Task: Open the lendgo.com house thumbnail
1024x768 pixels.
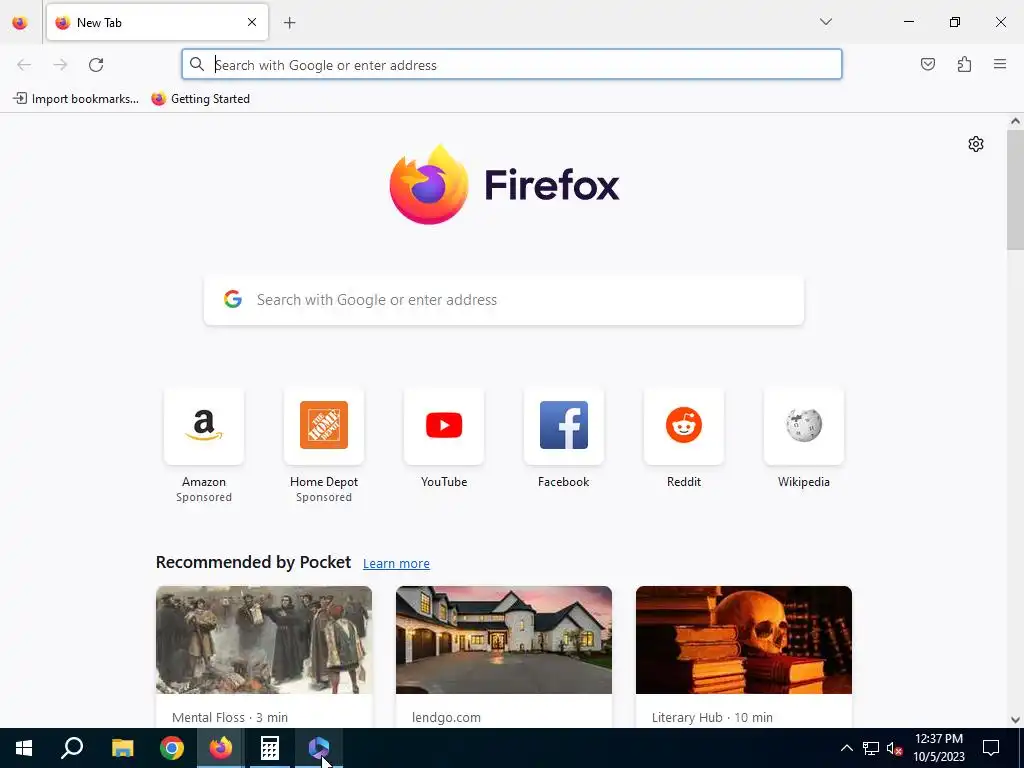Action: 504,640
